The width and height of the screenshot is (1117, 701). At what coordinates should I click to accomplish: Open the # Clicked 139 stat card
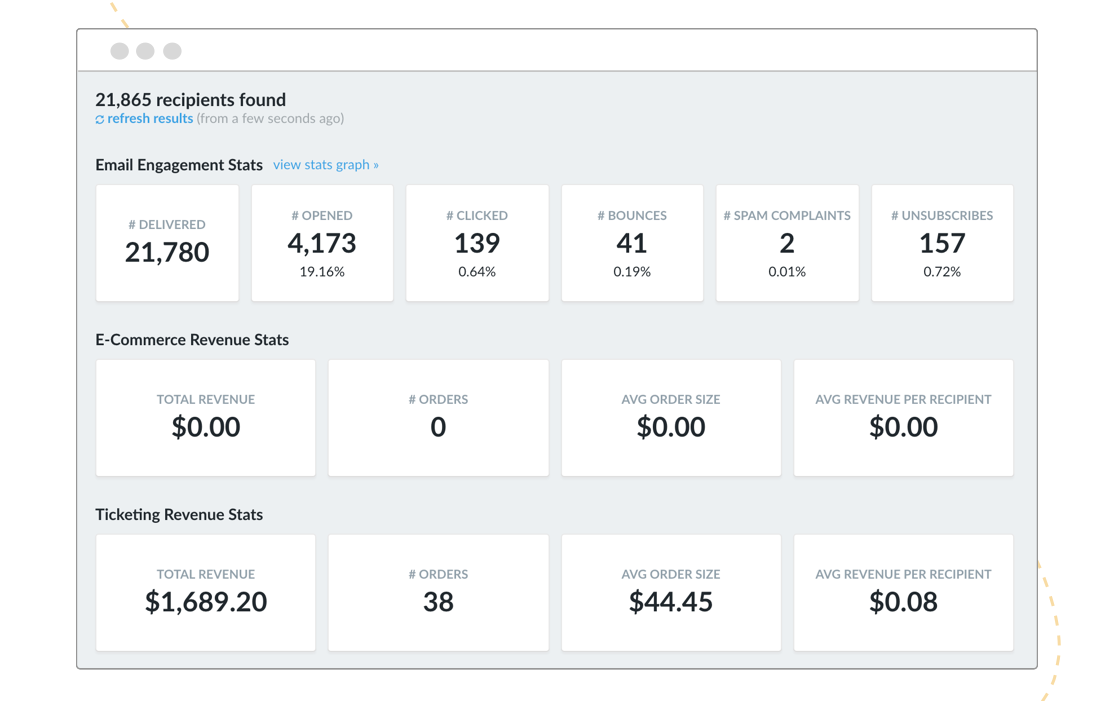pyautogui.click(x=477, y=243)
